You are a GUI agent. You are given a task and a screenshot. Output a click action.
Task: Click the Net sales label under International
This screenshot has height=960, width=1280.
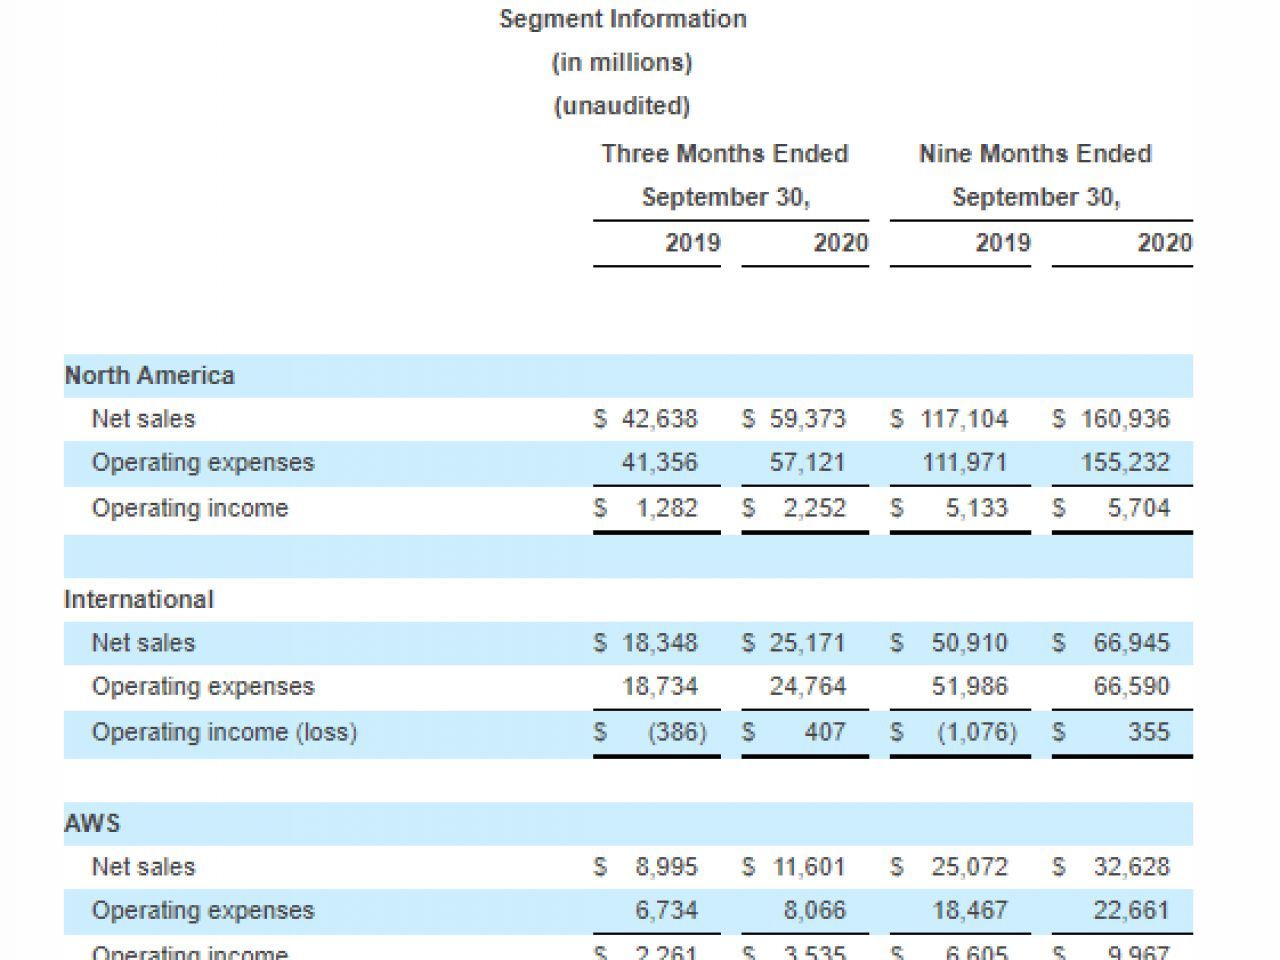(144, 643)
